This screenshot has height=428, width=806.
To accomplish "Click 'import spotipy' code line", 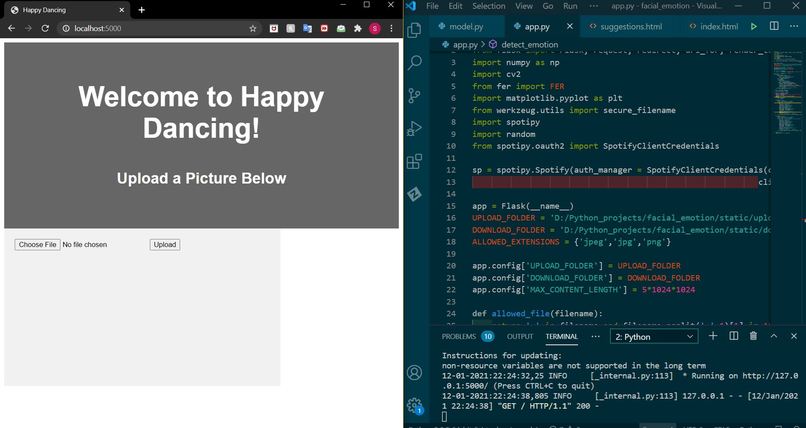I will [506, 122].
